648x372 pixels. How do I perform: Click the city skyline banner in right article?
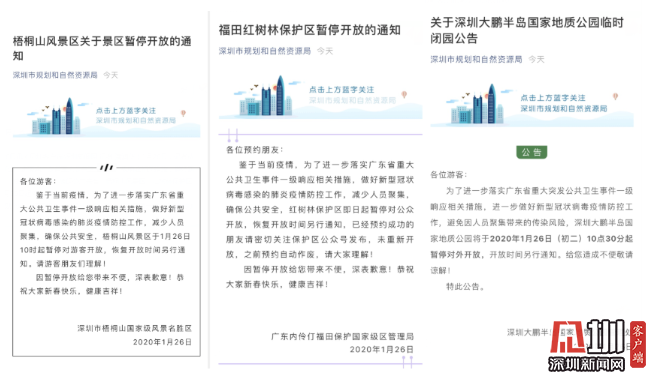pos(532,105)
